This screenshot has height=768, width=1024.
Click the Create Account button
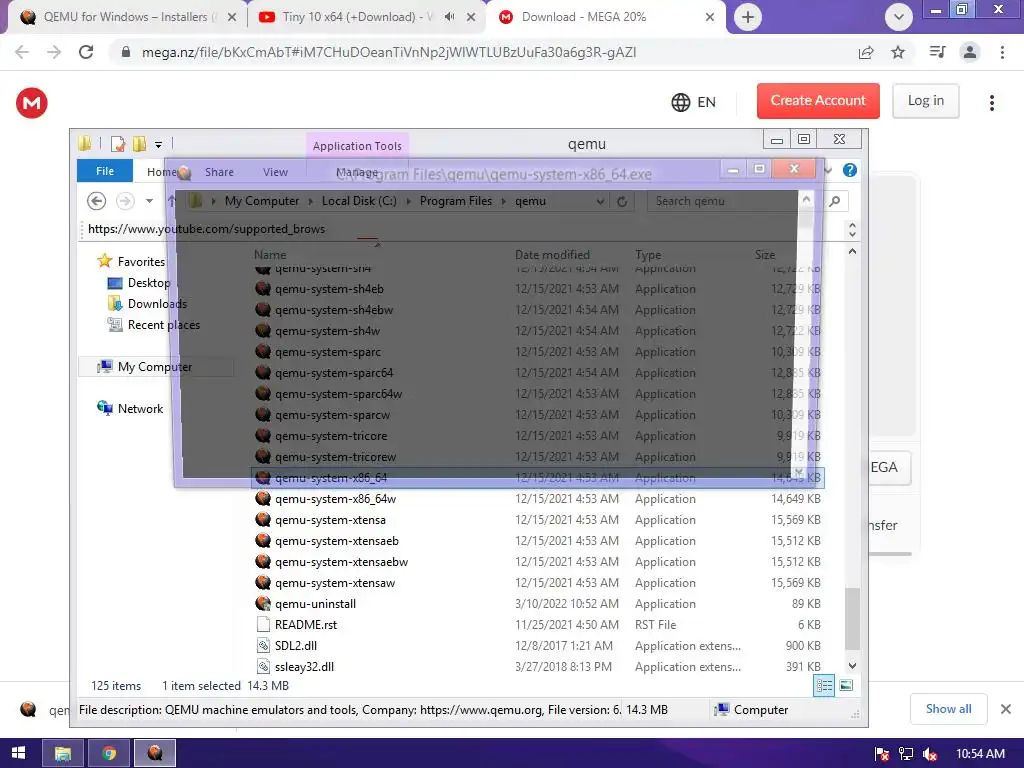point(818,101)
